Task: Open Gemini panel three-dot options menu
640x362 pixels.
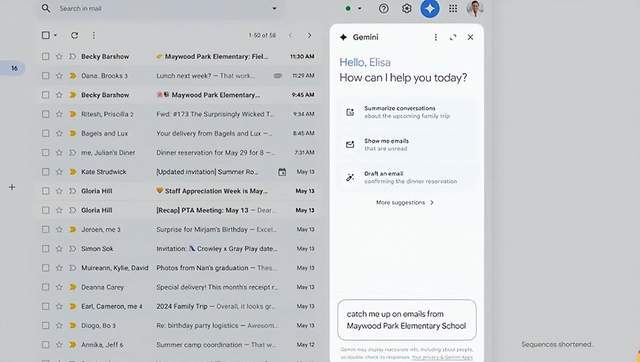Action: tap(436, 37)
